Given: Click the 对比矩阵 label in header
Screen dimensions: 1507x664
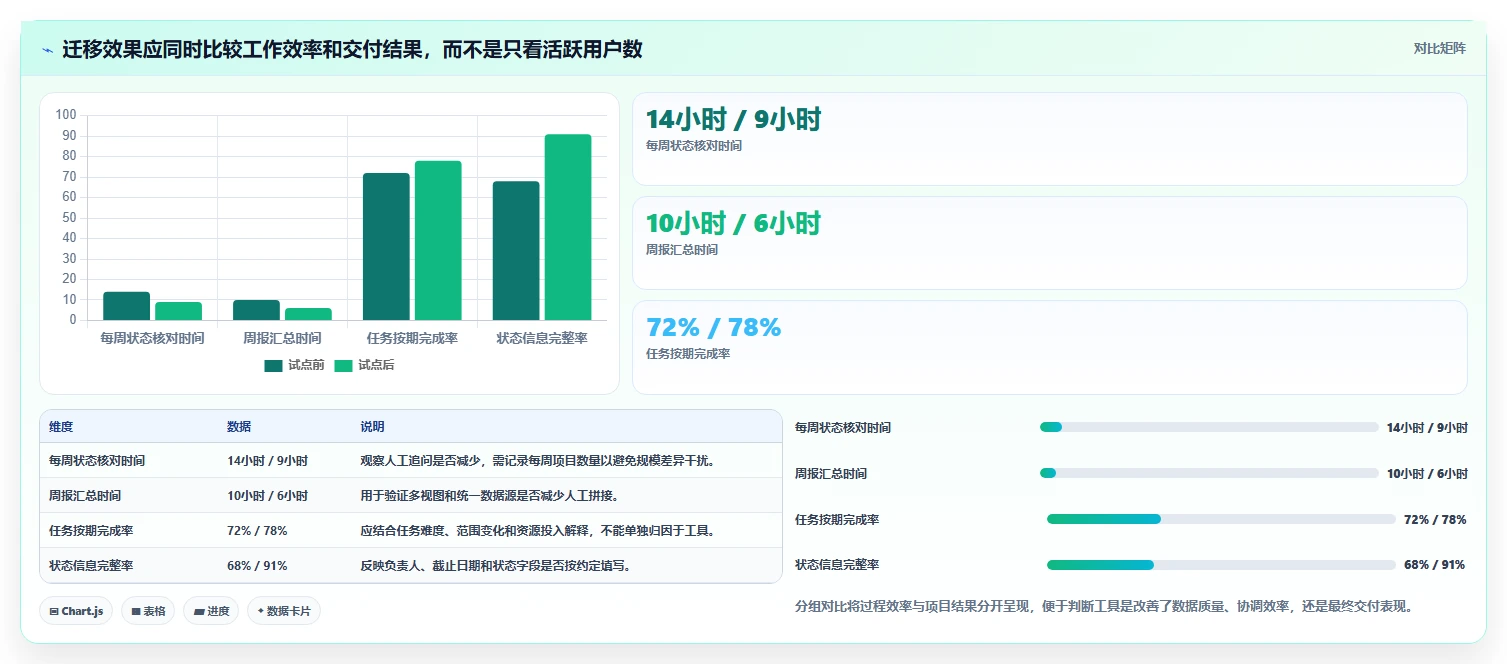Looking at the screenshot, I should click(1440, 48).
